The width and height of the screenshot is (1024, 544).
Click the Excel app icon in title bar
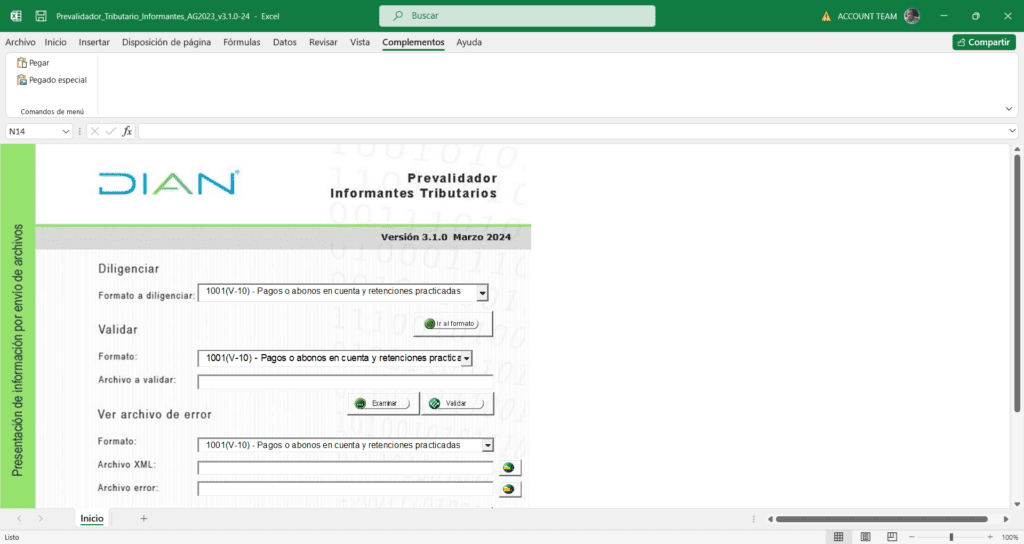[x=16, y=16]
